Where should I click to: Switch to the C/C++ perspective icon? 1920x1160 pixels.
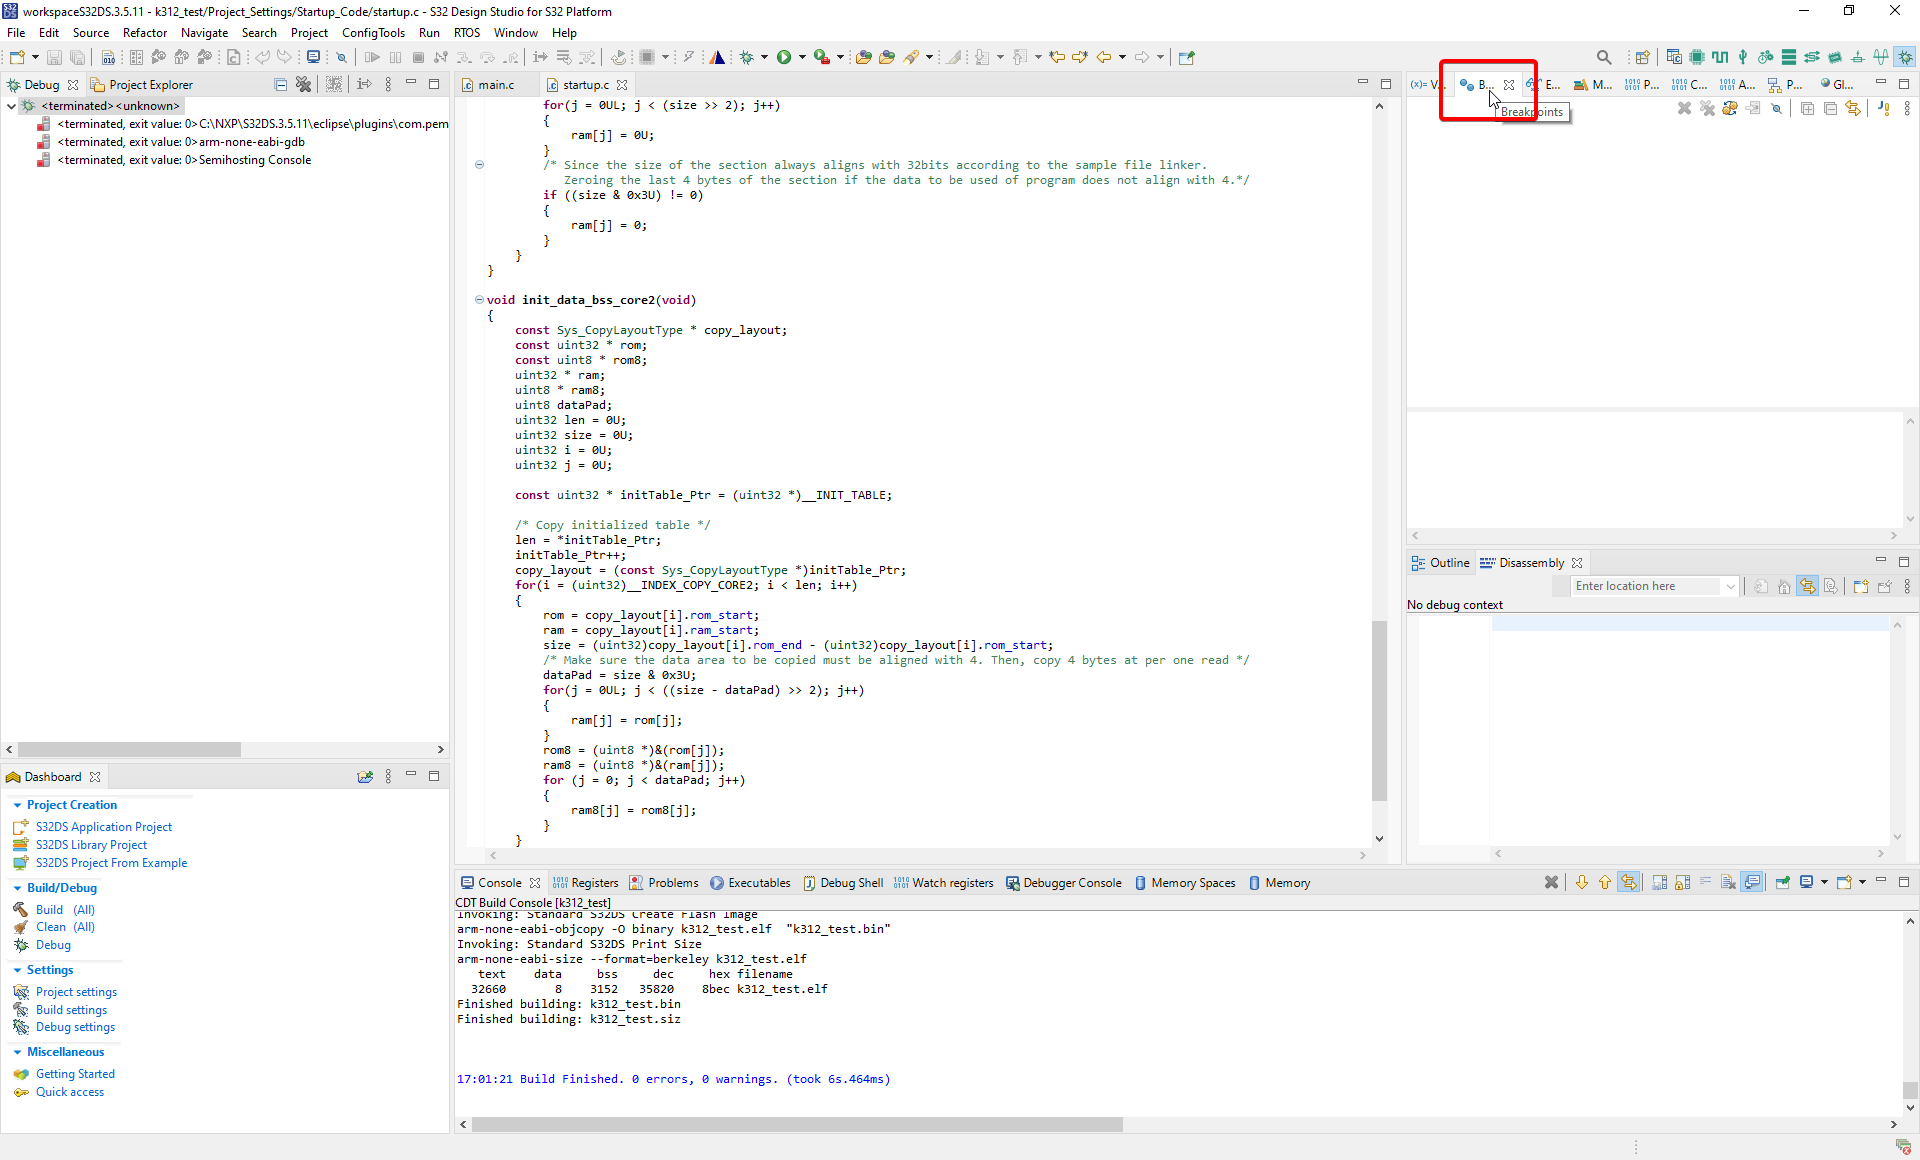pos(1674,57)
